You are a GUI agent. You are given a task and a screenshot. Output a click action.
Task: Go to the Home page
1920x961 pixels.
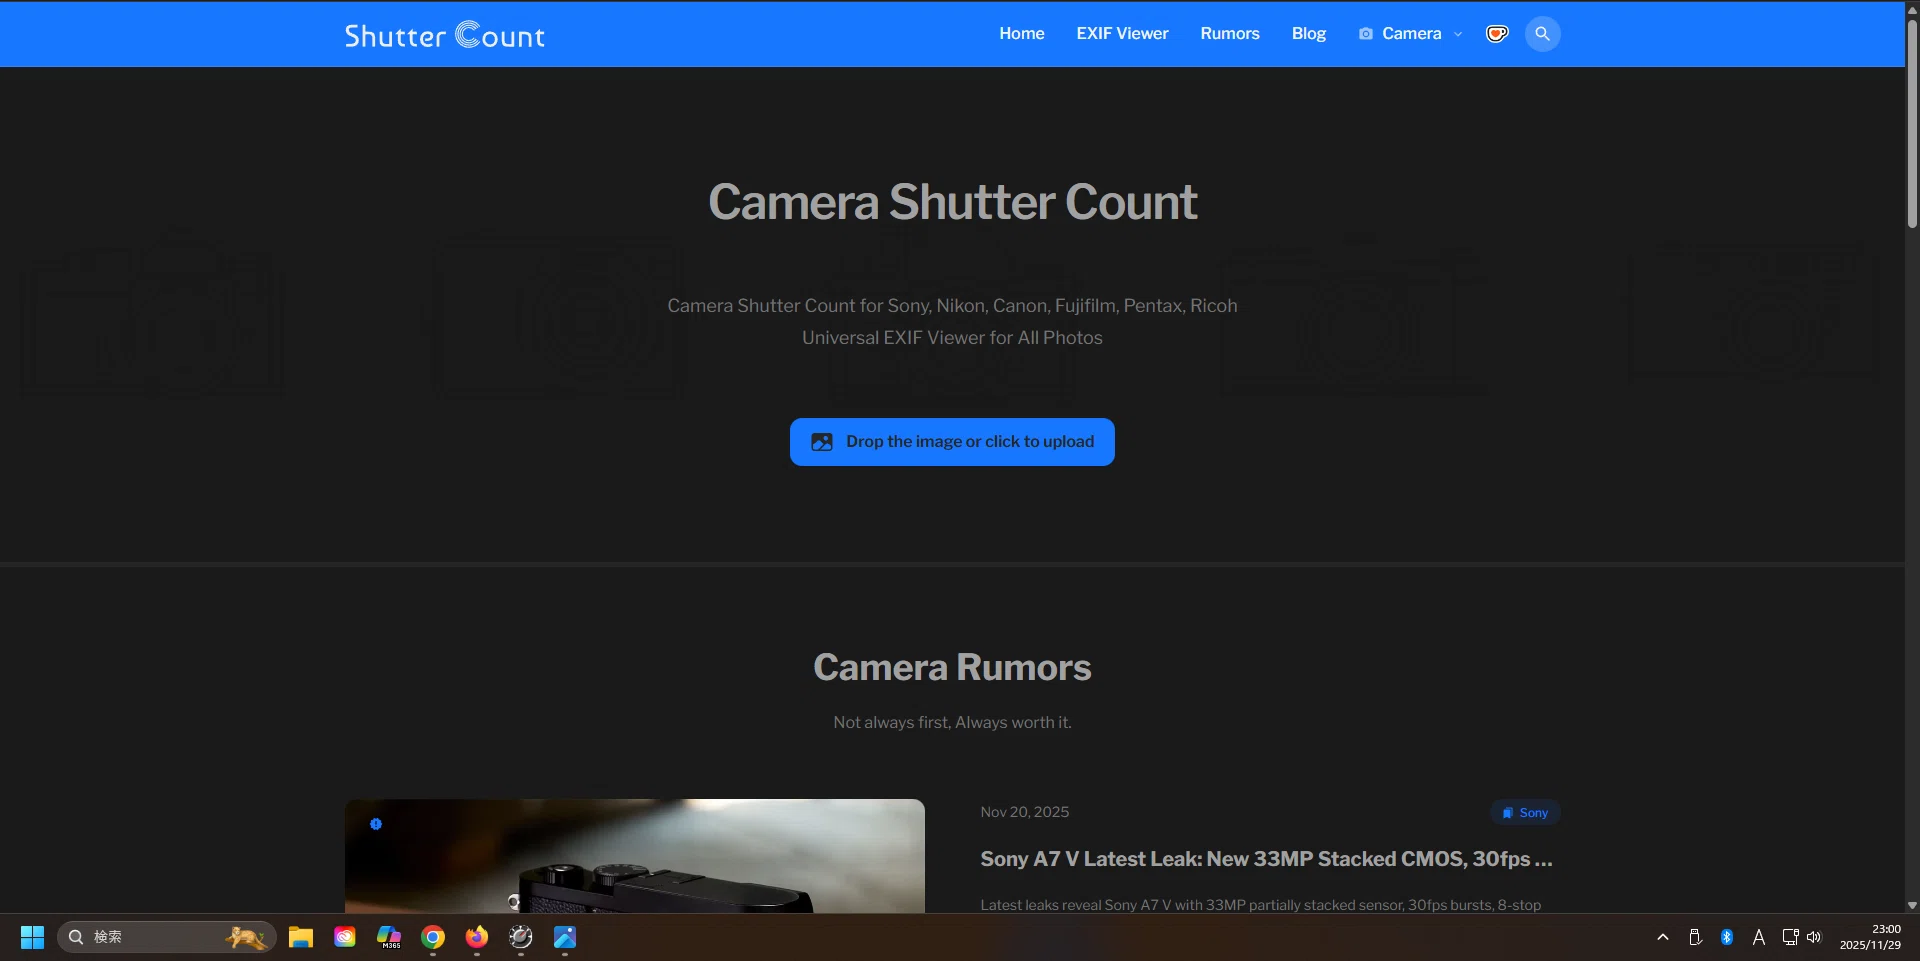(1022, 34)
